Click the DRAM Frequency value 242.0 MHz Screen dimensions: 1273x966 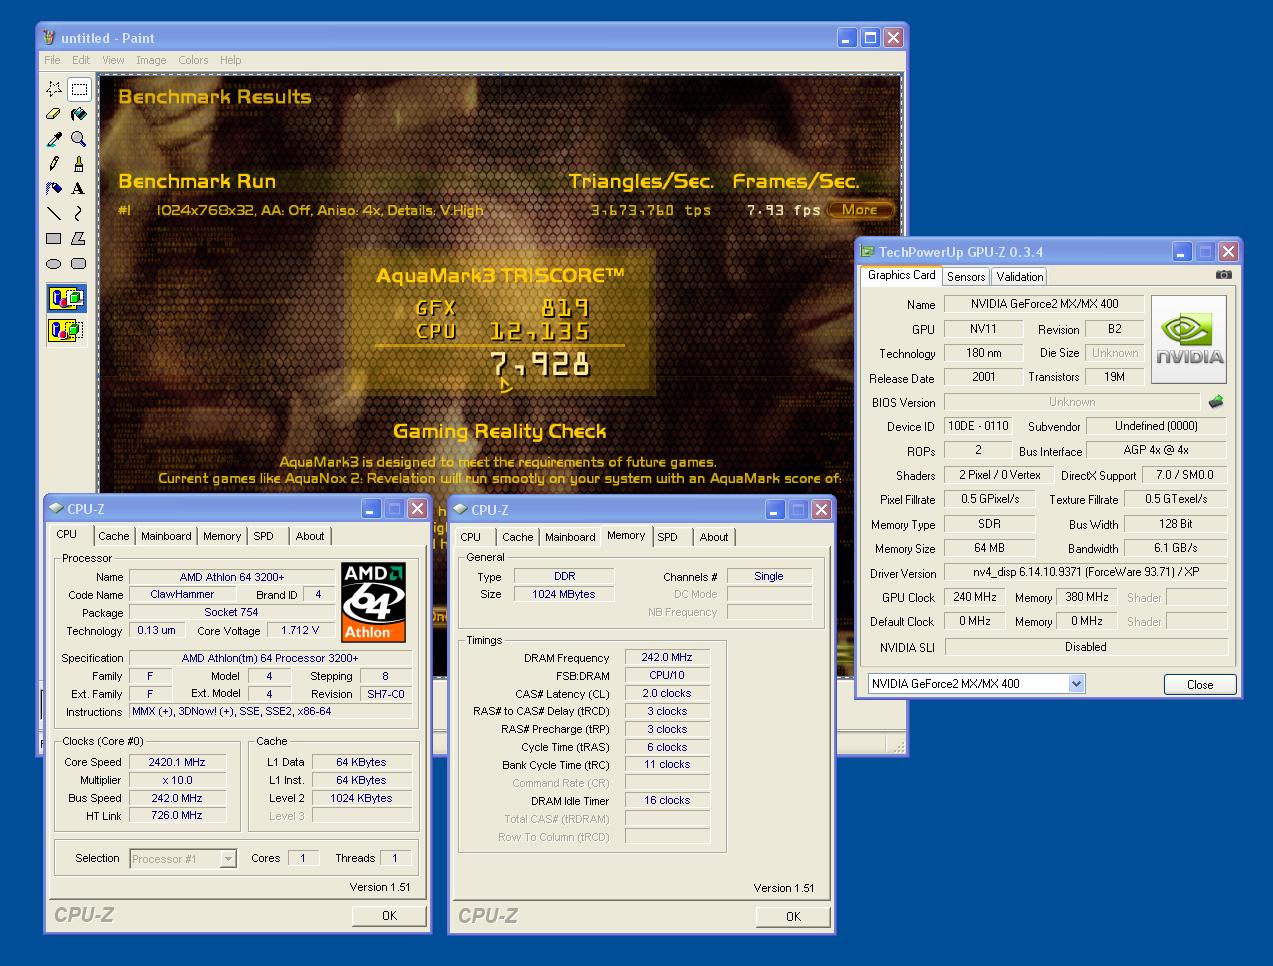[x=667, y=658]
